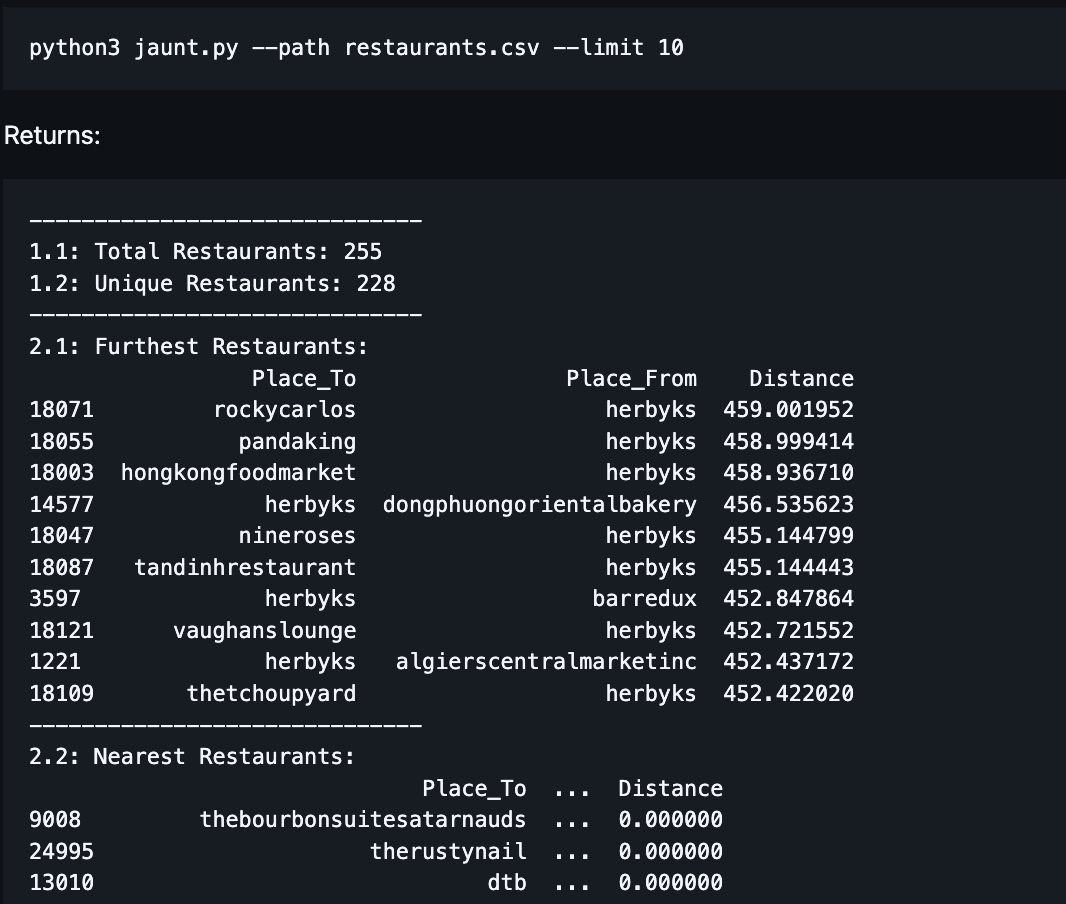This screenshot has height=904, width=1066.
Task: Select the dtb entry with zero distance
Action: [510, 882]
